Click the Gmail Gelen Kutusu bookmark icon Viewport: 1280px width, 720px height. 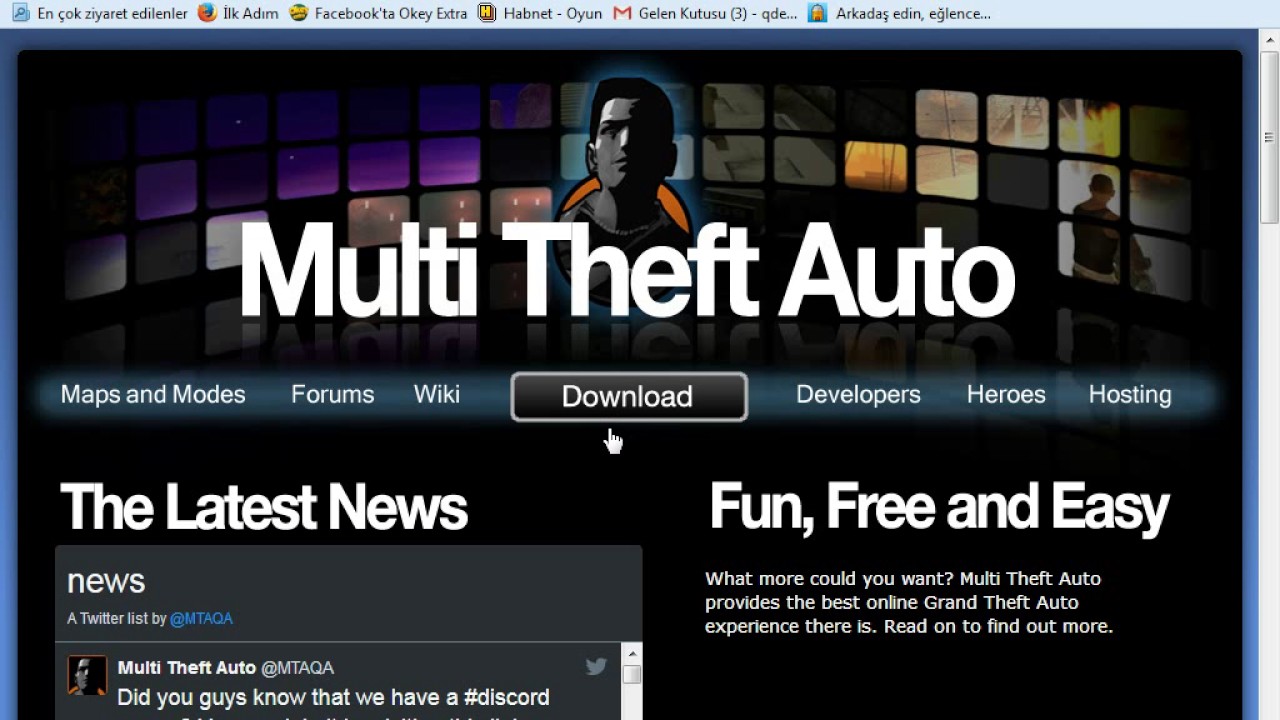(x=622, y=13)
